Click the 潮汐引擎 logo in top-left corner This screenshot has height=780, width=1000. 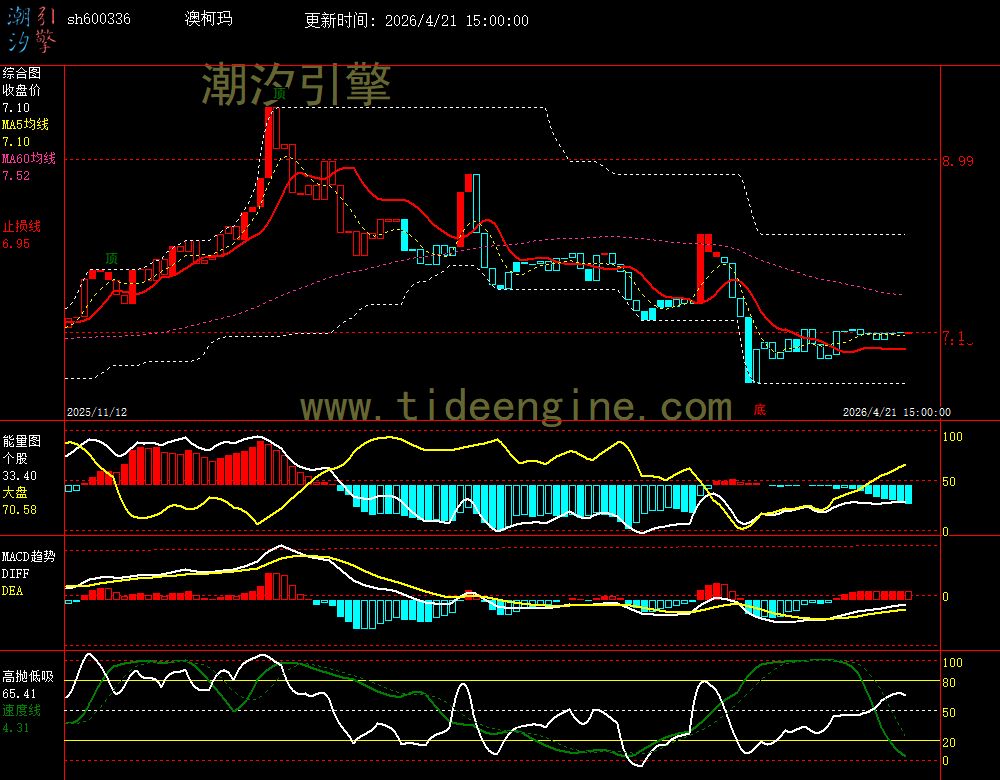pos(32,28)
